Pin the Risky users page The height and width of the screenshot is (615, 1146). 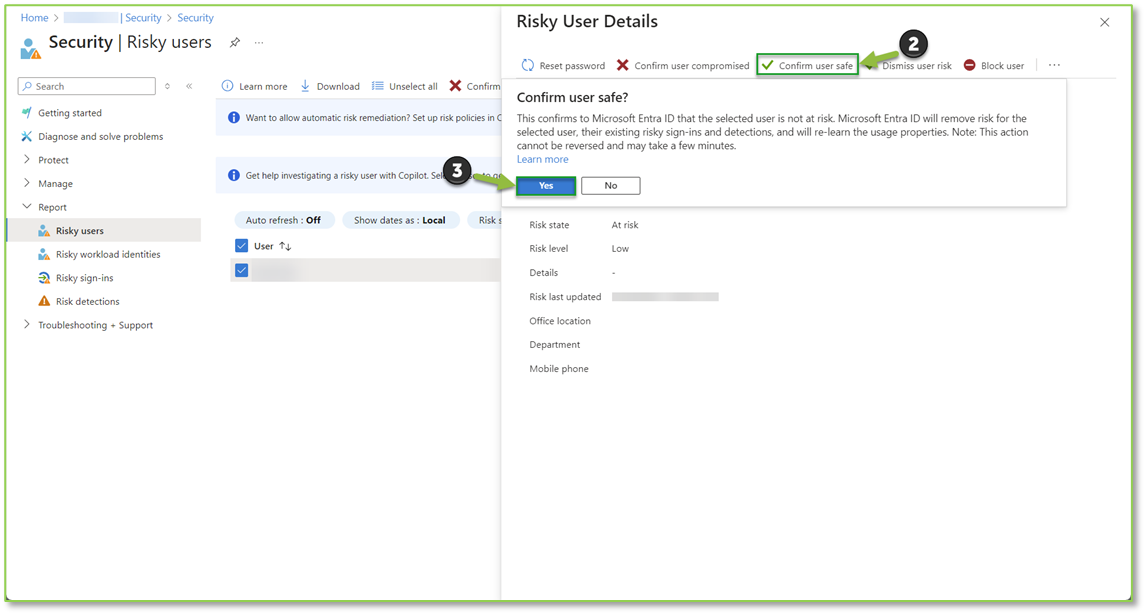click(x=235, y=43)
